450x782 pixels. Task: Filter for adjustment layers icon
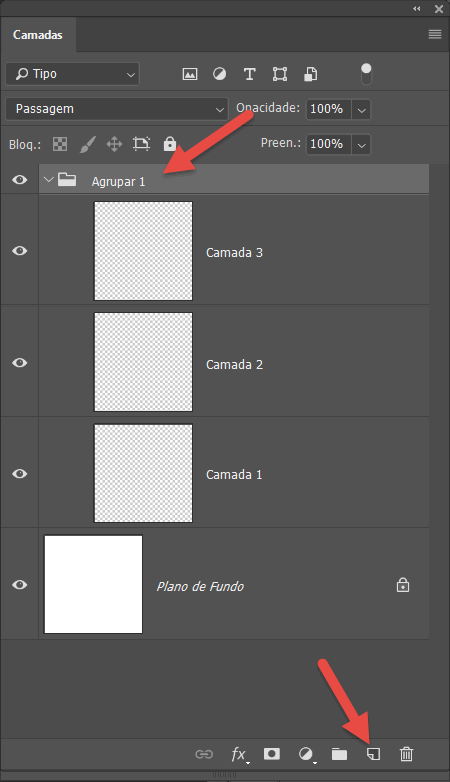(x=220, y=74)
